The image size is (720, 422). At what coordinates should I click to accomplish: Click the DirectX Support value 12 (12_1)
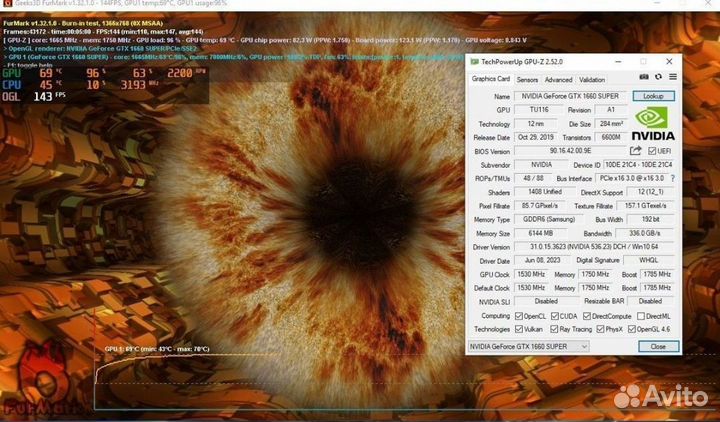[651, 192]
